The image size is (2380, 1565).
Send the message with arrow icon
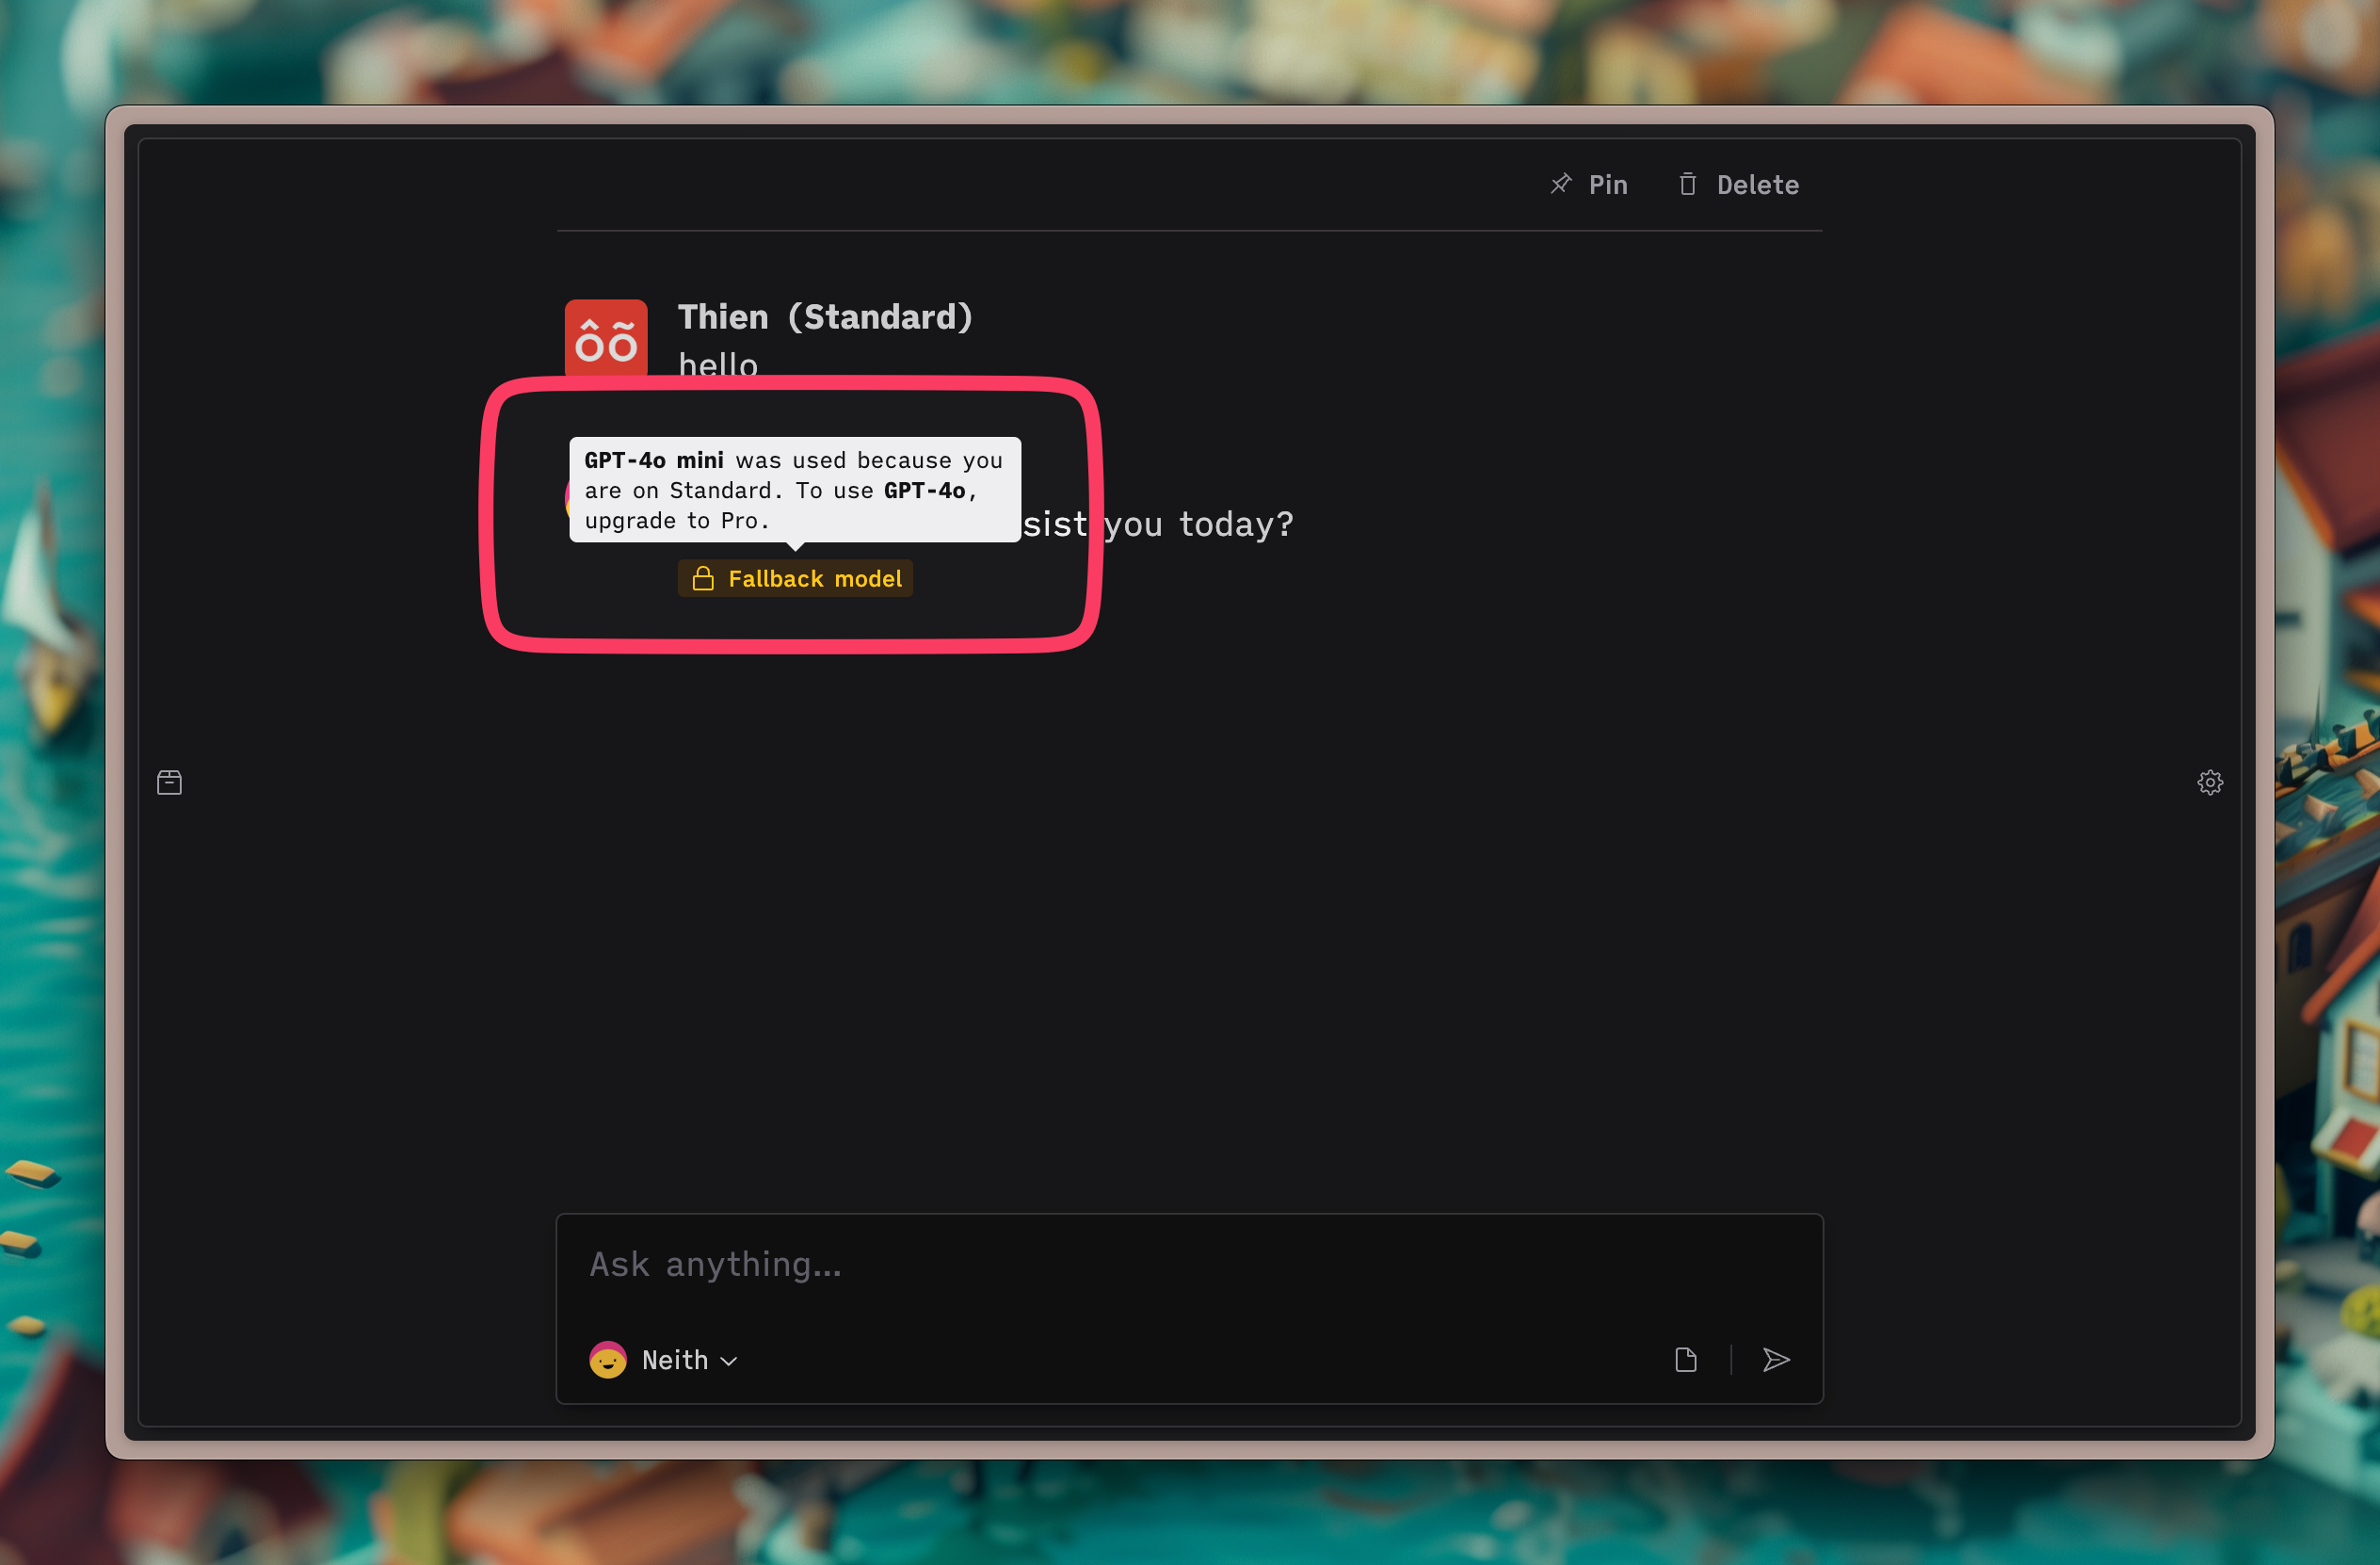pyautogui.click(x=1776, y=1360)
